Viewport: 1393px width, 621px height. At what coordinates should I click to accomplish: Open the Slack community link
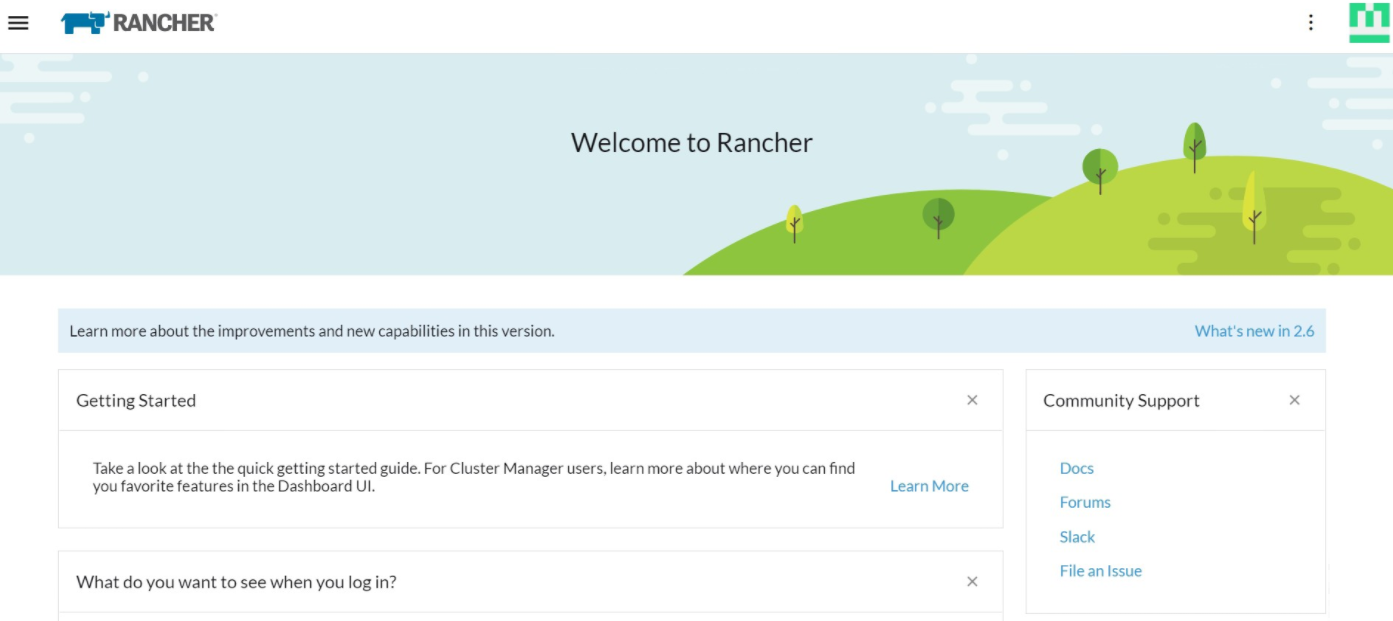pyautogui.click(x=1077, y=536)
